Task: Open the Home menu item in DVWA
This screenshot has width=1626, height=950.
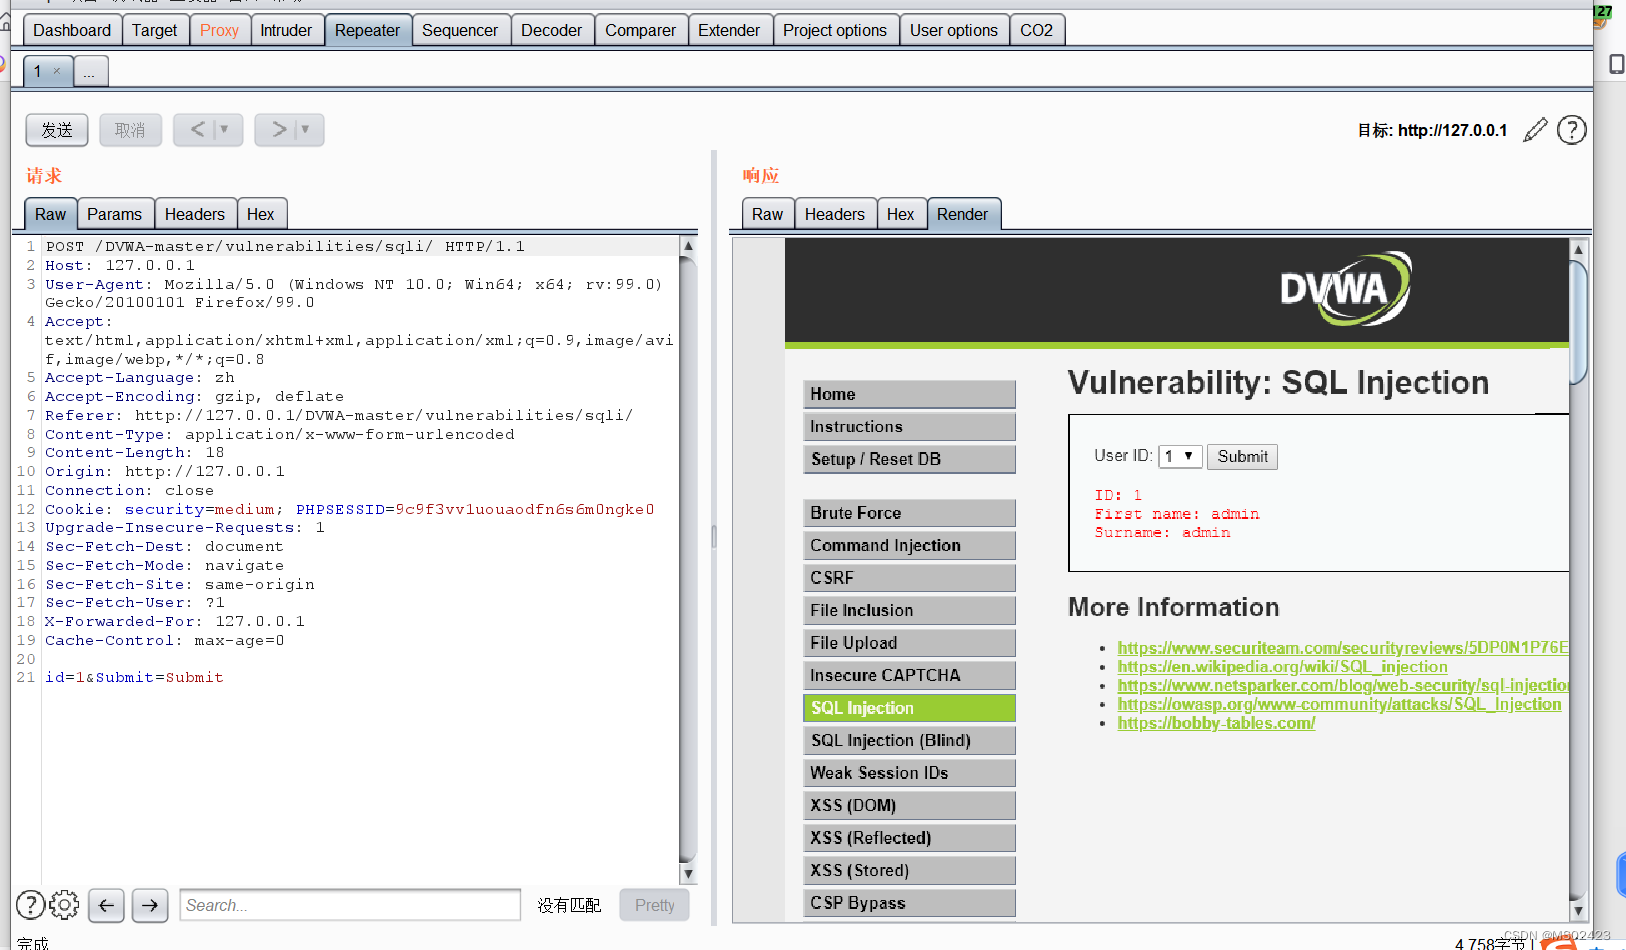Action: pyautogui.click(x=909, y=394)
